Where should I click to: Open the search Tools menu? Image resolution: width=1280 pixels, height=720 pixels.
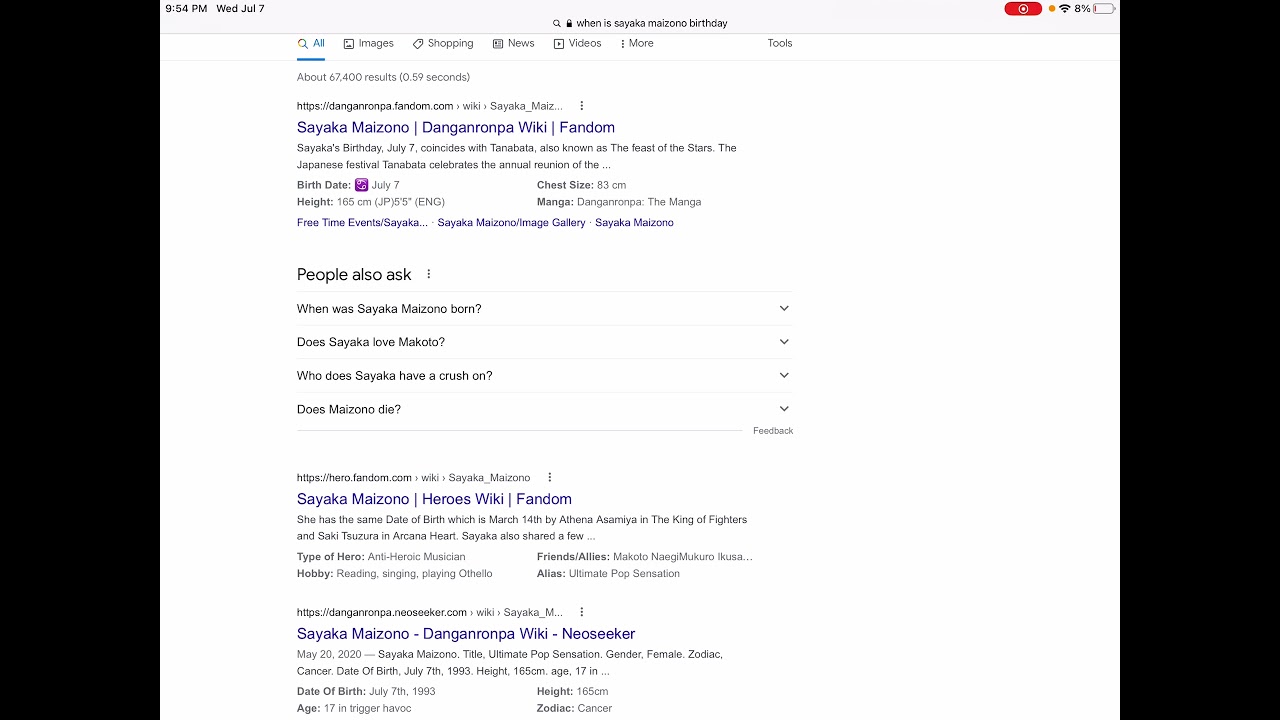[x=780, y=43]
